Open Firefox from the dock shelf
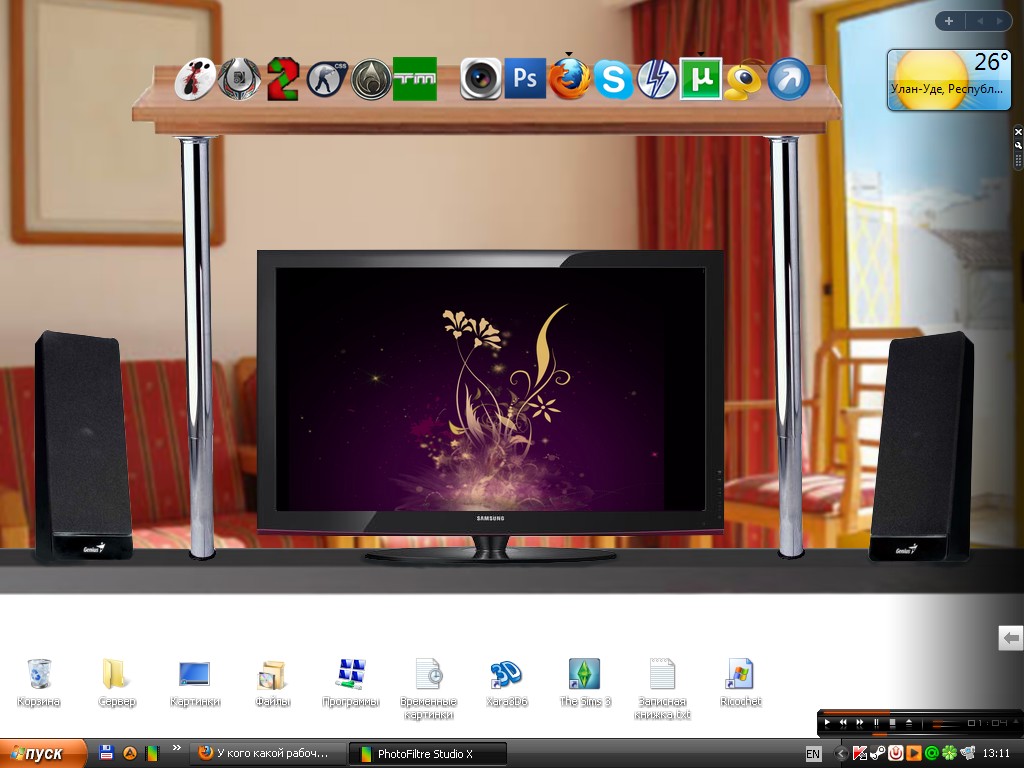1024x768 pixels. point(570,79)
